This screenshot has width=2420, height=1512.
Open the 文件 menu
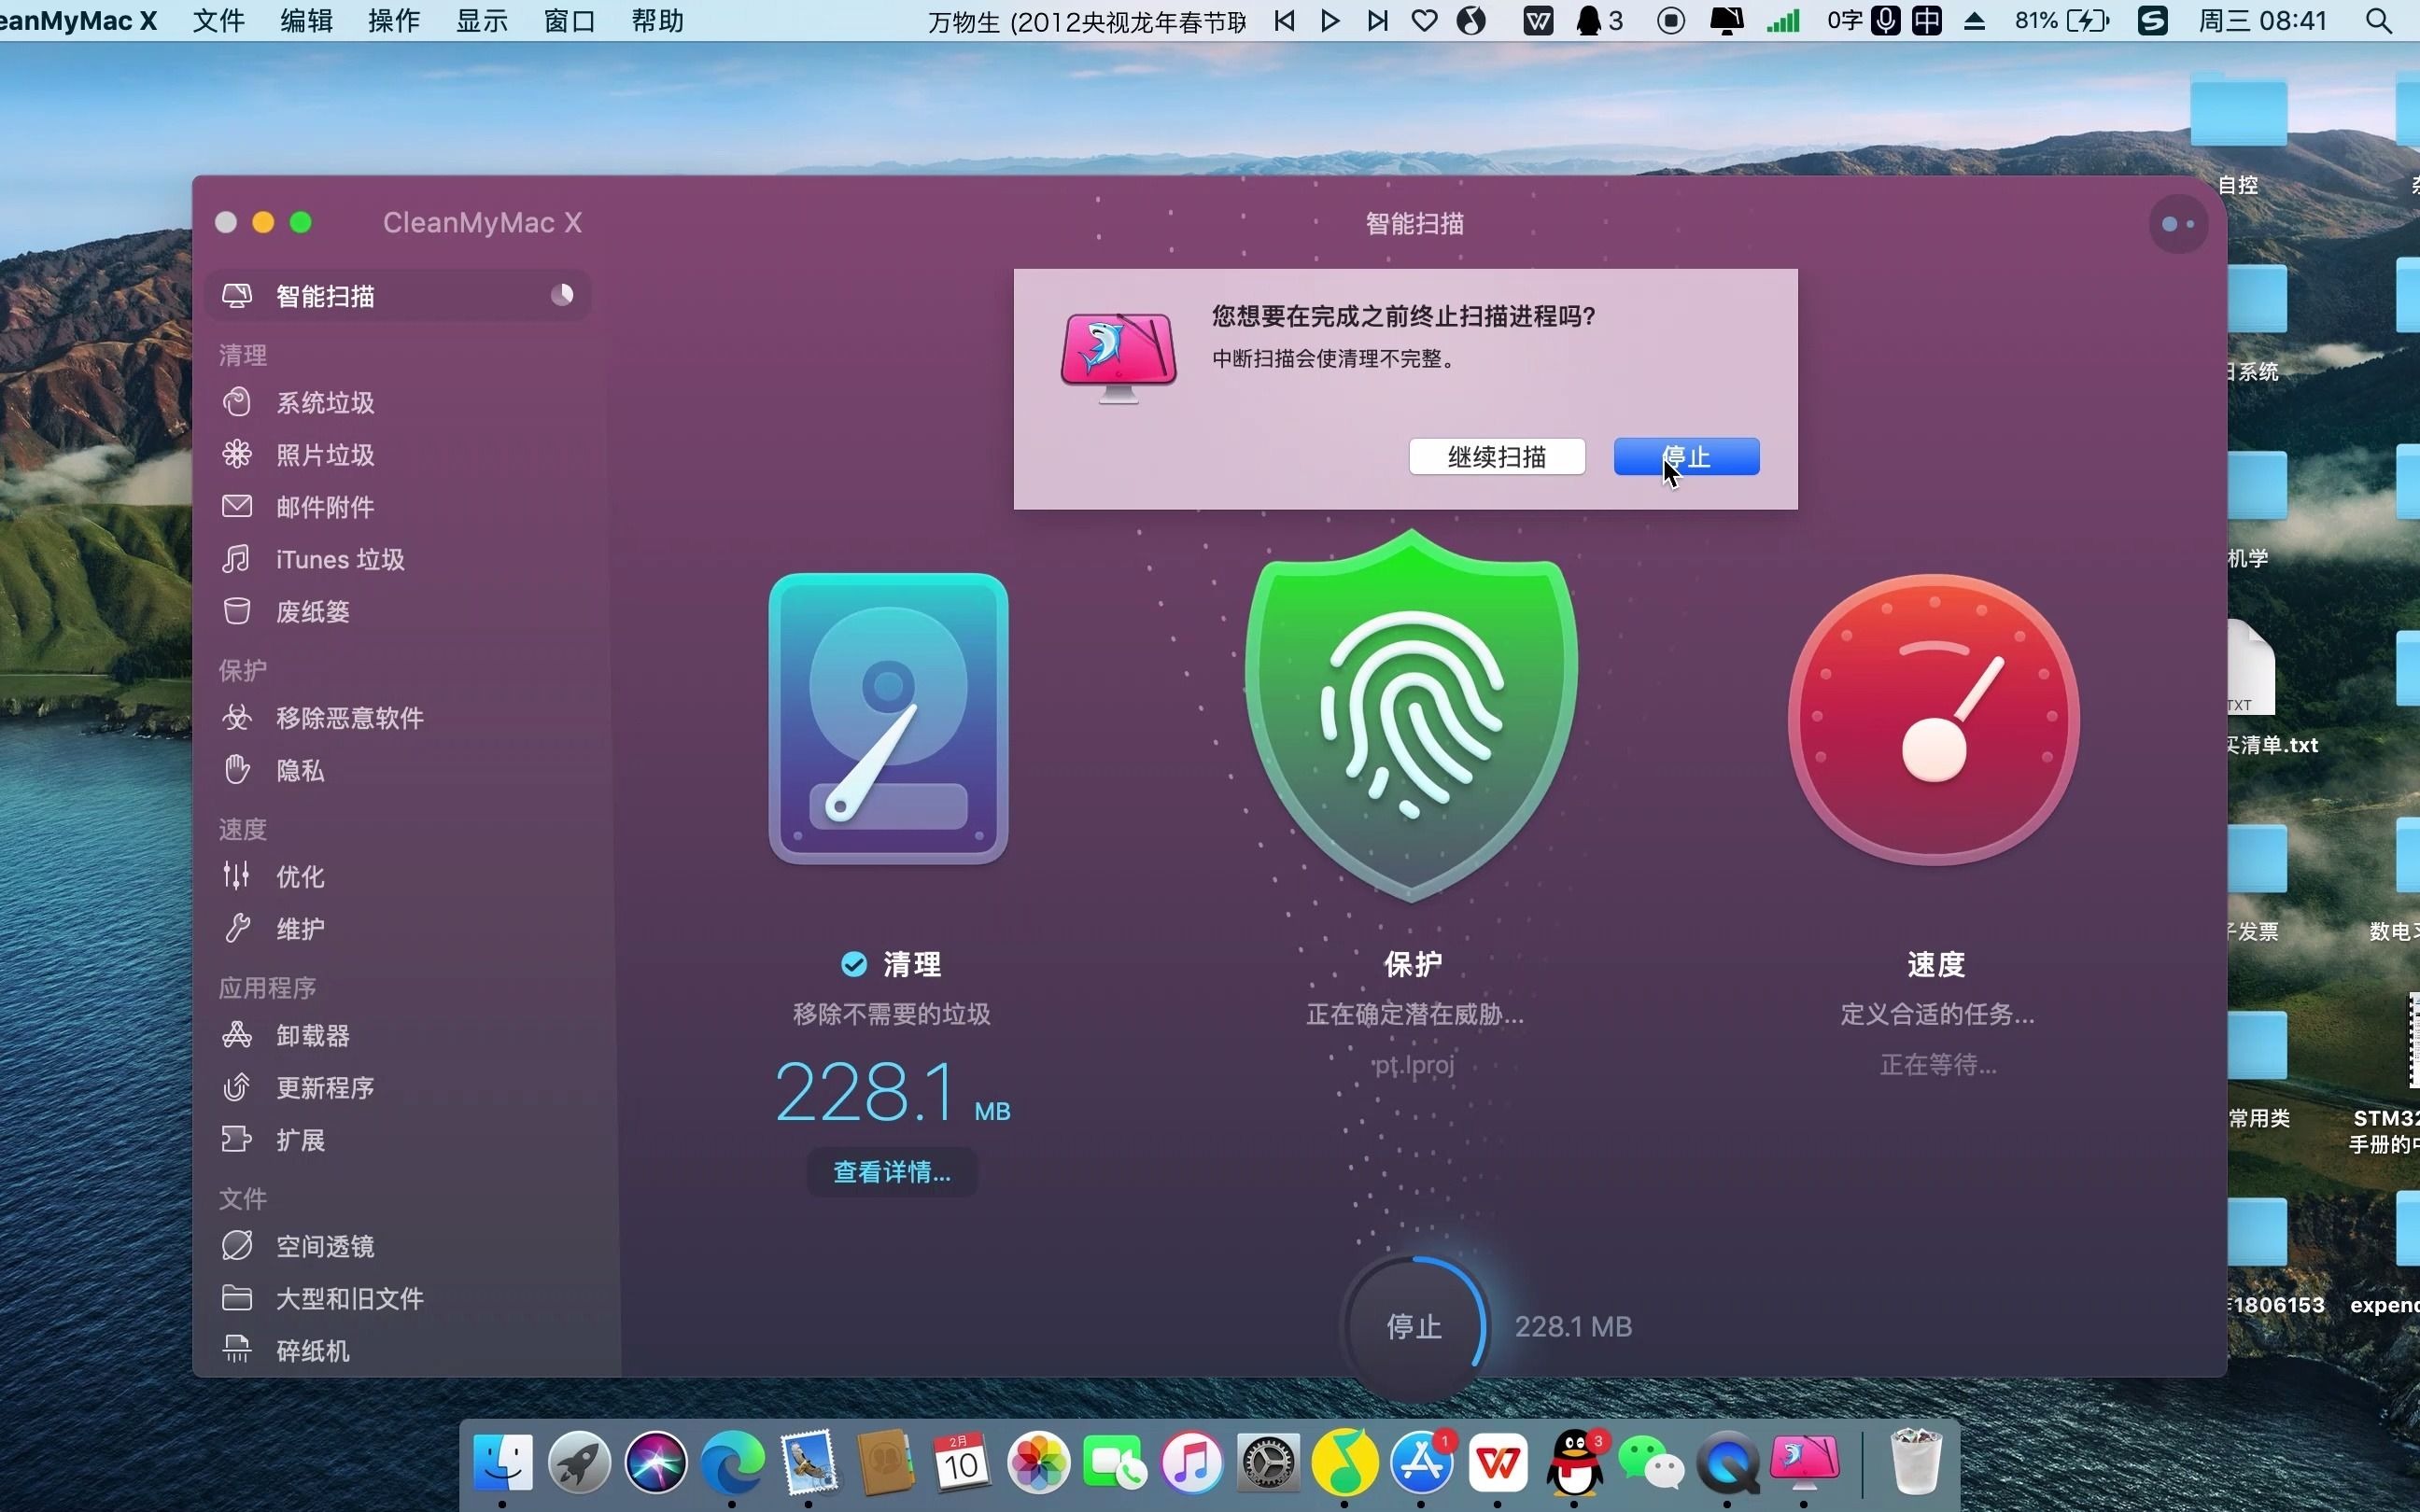point(218,20)
